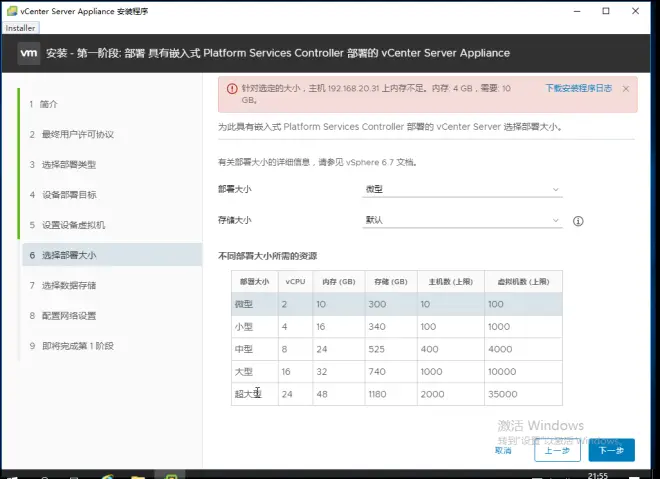Click the 小型 row label

tap(244, 327)
